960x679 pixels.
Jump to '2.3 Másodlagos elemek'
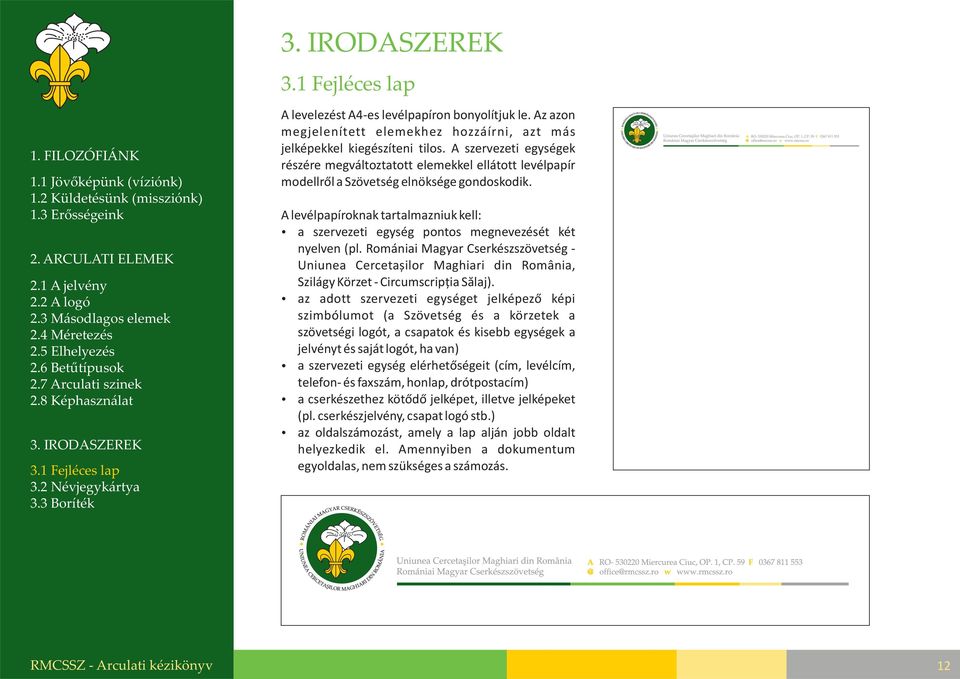coord(100,318)
